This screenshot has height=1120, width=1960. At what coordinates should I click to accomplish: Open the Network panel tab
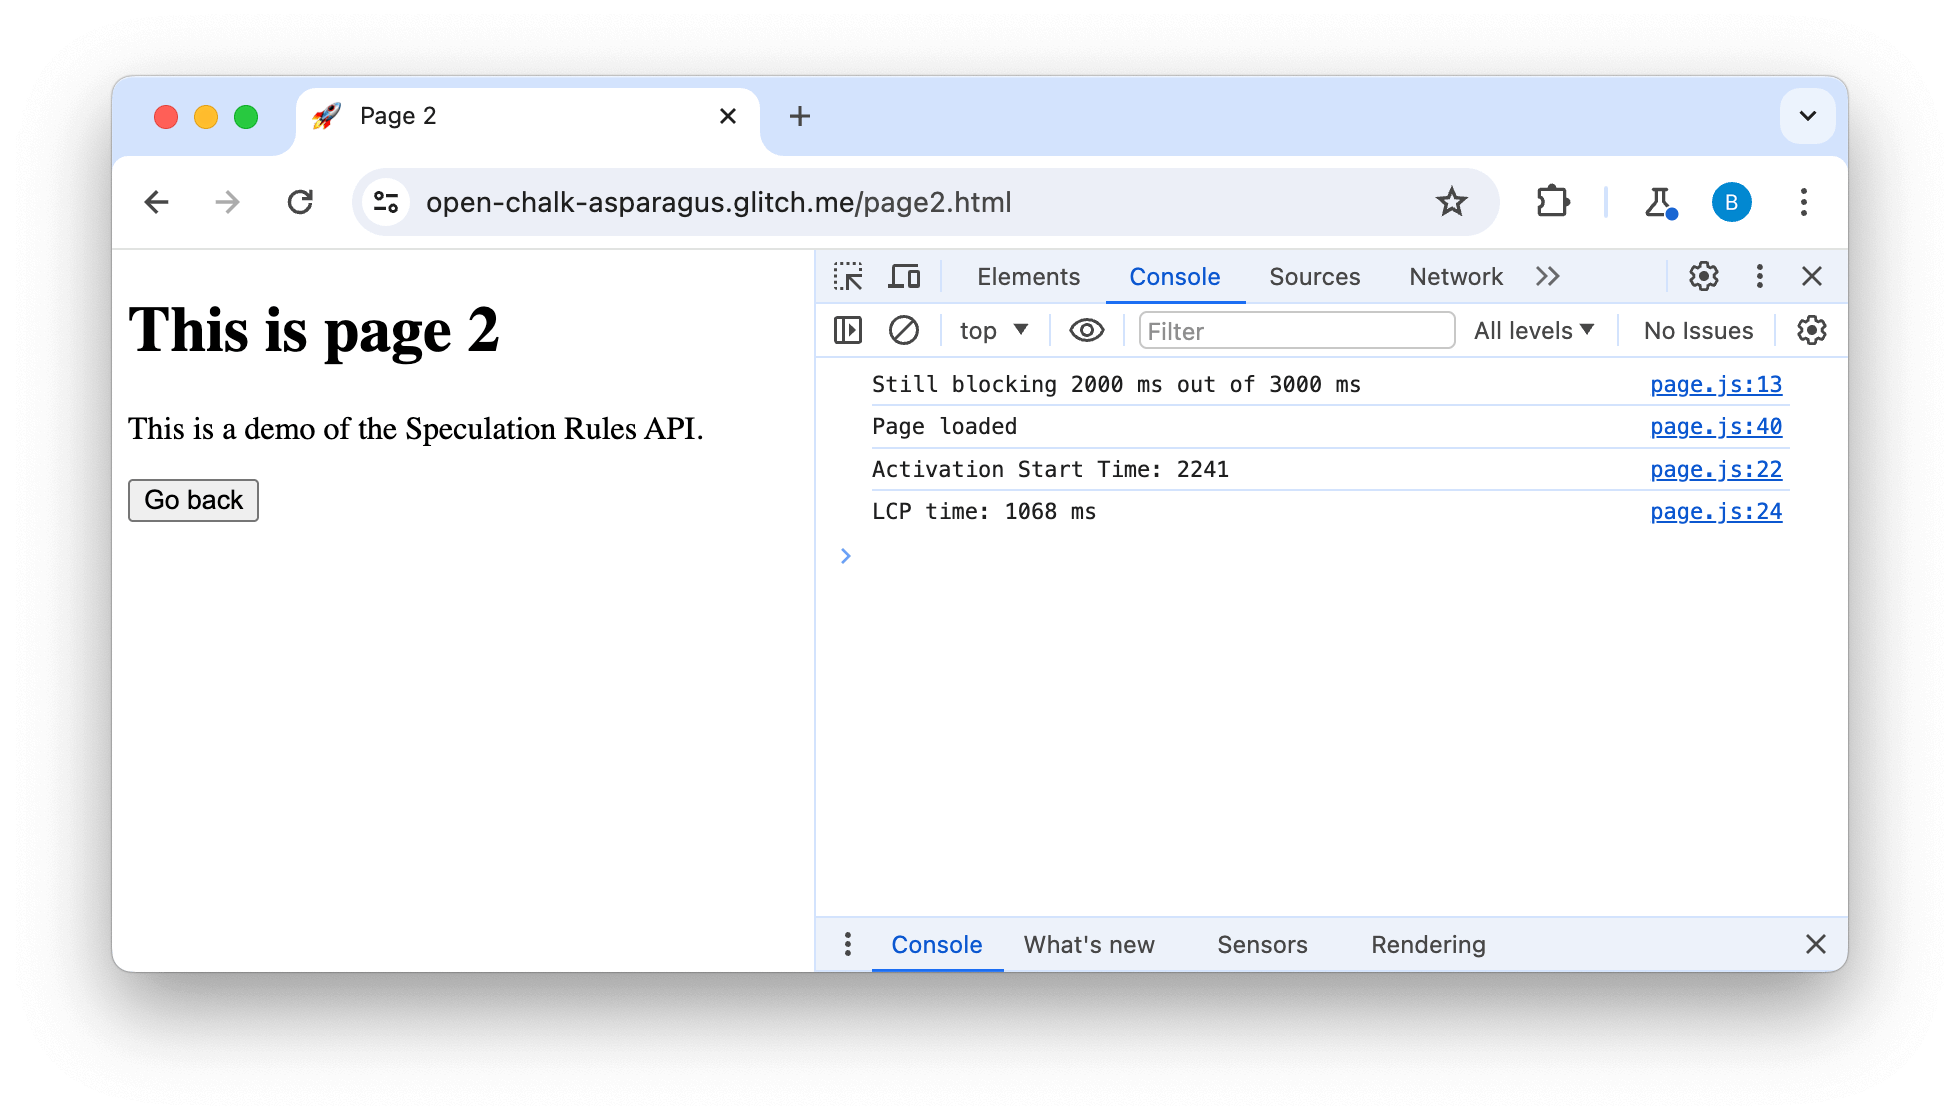[x=1454, y=277]
